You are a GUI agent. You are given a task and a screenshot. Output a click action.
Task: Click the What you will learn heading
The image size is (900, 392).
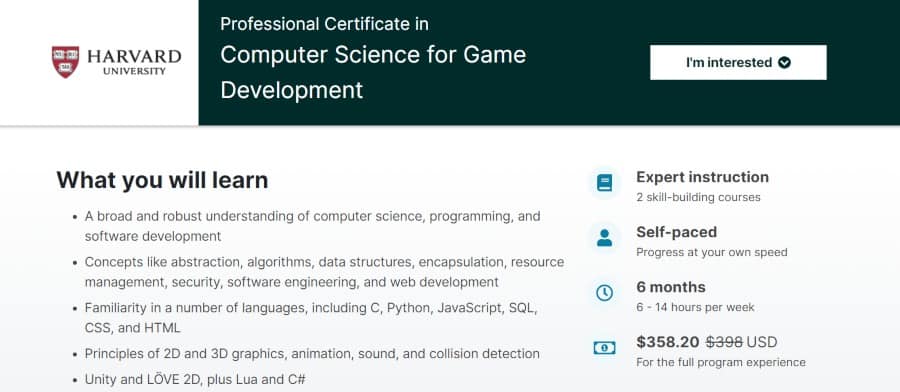162,180
